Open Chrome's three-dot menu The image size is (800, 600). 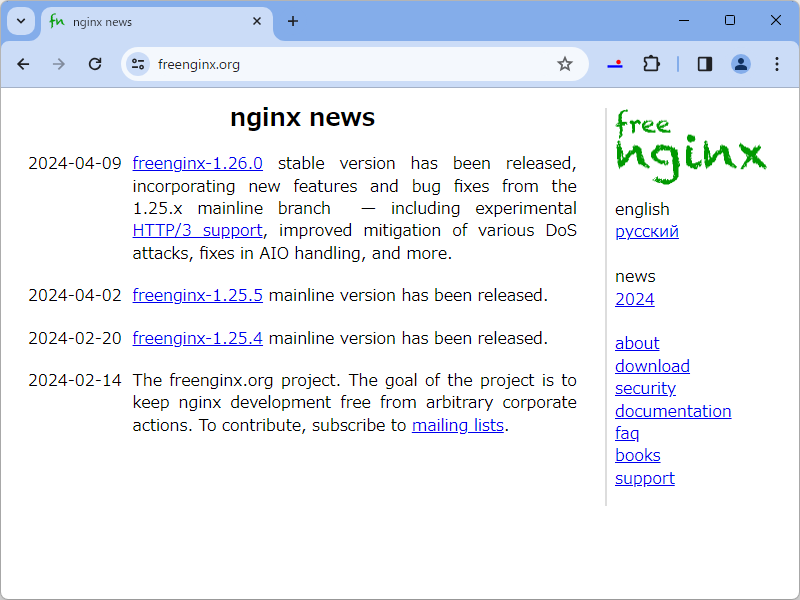[777, 63]
